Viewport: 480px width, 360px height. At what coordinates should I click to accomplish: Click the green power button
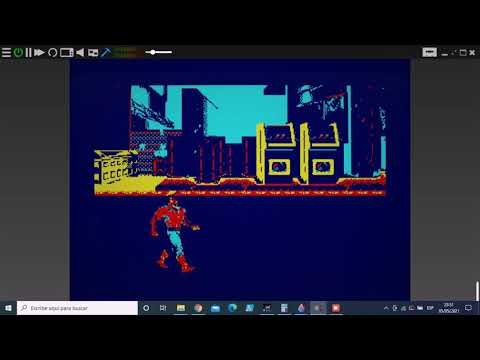tap(18, 53)
